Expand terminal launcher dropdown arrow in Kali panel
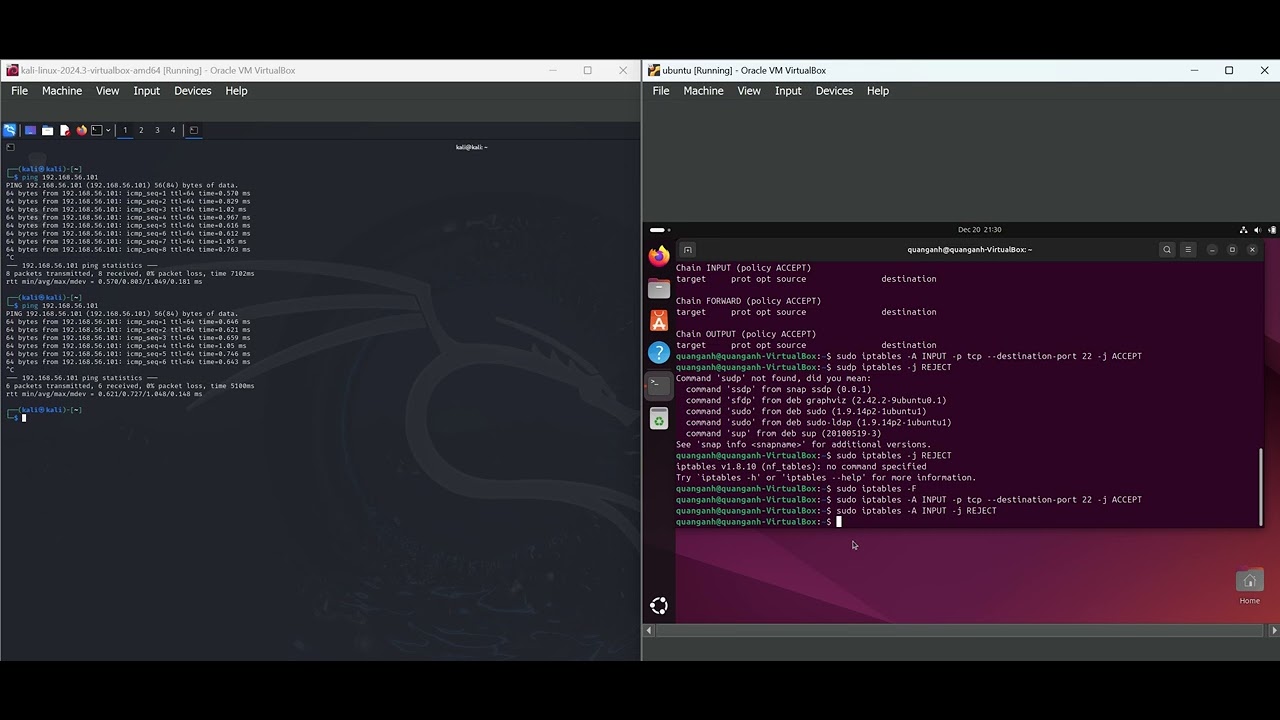The width and height of the screenshot is (1280, 720). tap(108, 130)
